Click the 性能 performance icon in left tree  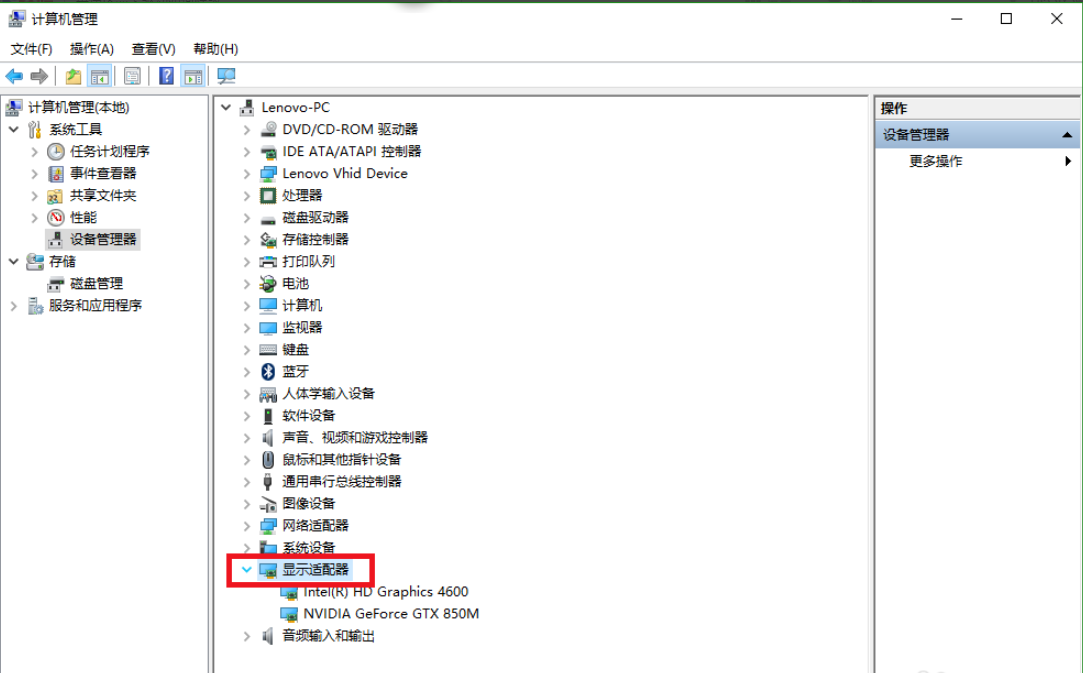tap(56, 218)
